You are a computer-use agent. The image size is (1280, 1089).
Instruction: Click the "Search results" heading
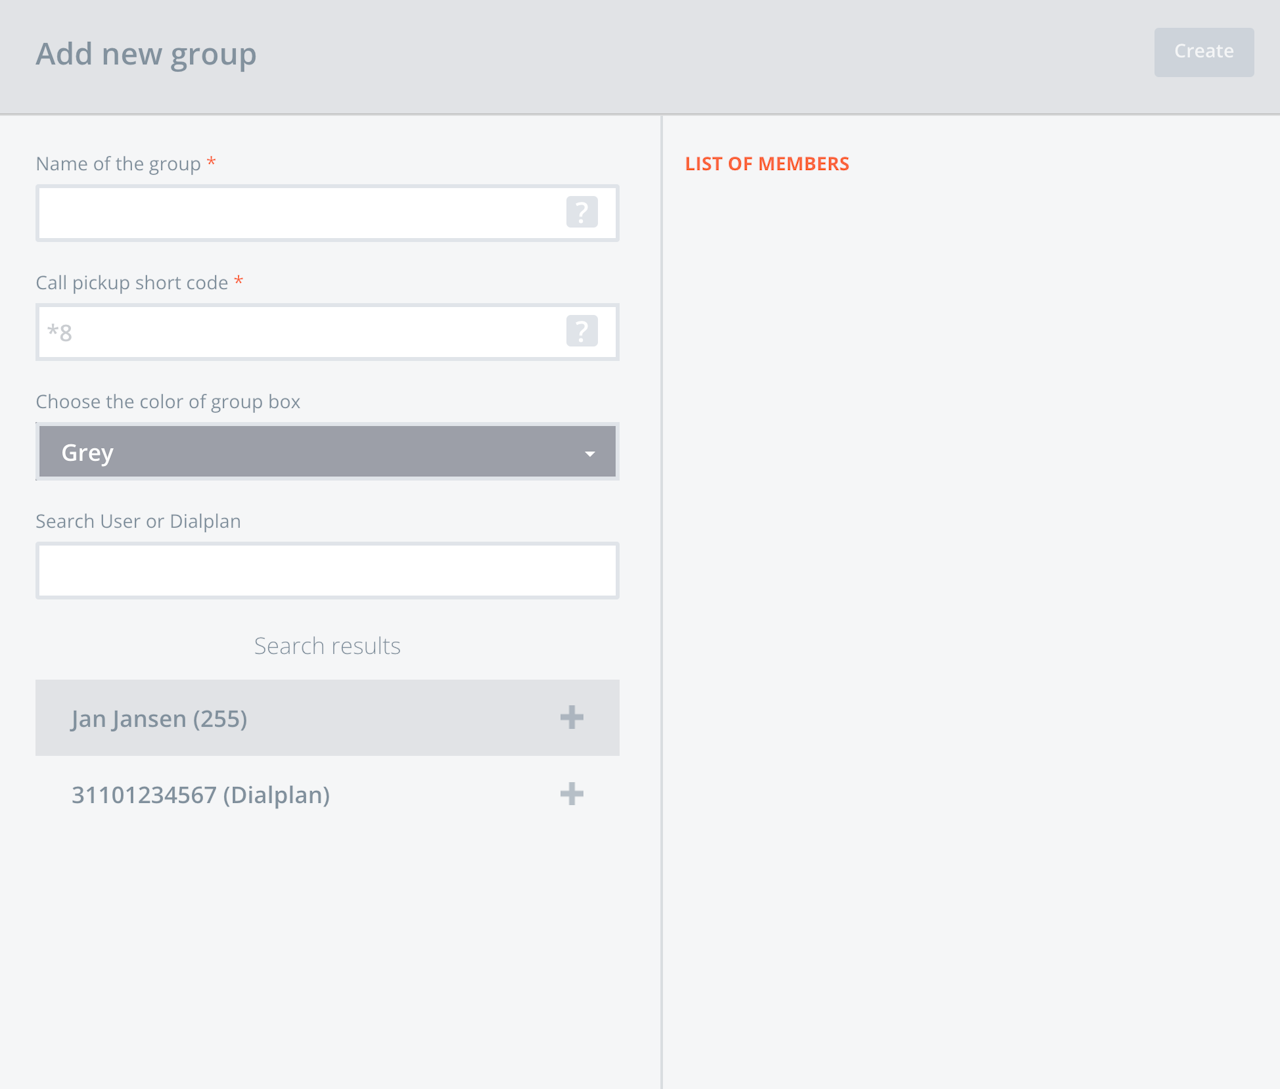327,646
